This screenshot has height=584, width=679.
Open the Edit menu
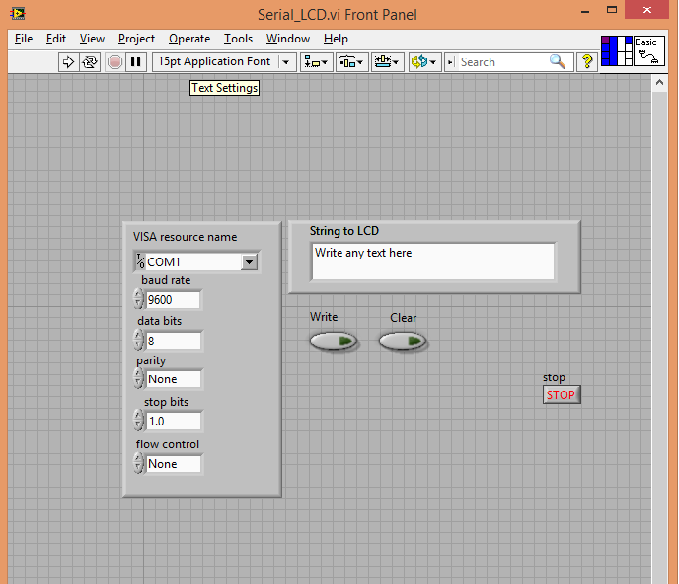click(55, 39)
